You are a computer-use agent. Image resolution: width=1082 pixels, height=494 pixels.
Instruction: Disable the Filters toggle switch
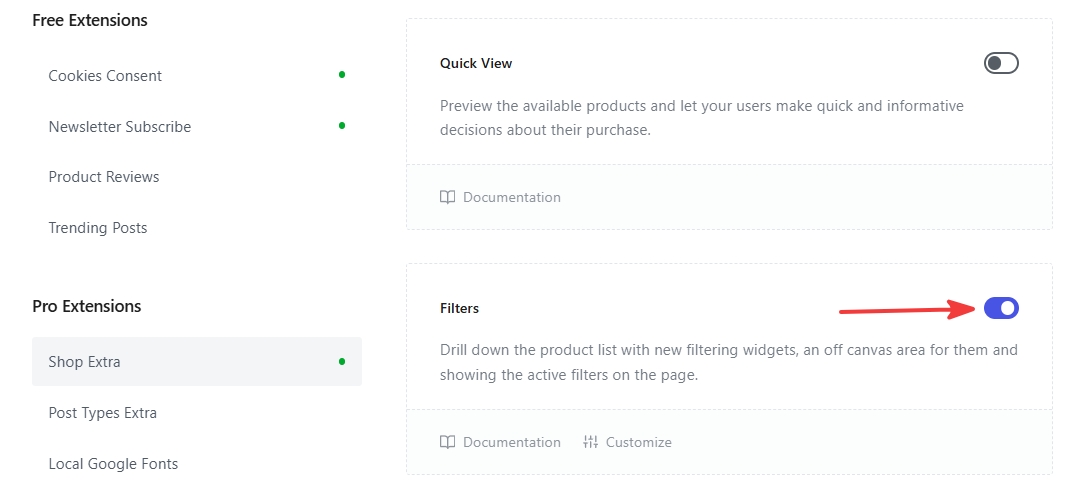pos(1001,308)
